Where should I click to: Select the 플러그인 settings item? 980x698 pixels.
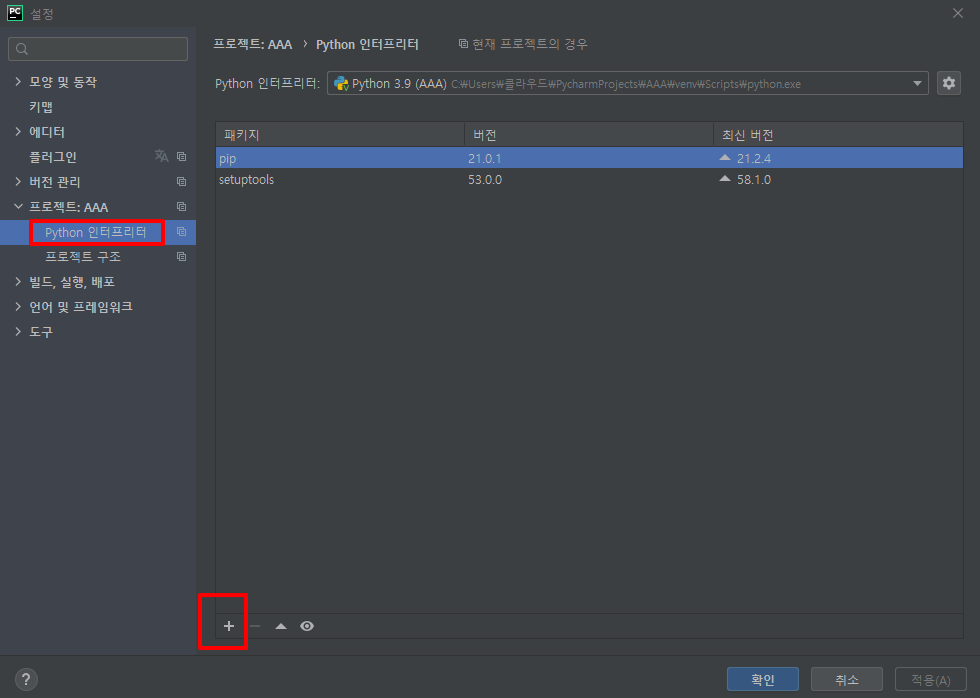52,157
